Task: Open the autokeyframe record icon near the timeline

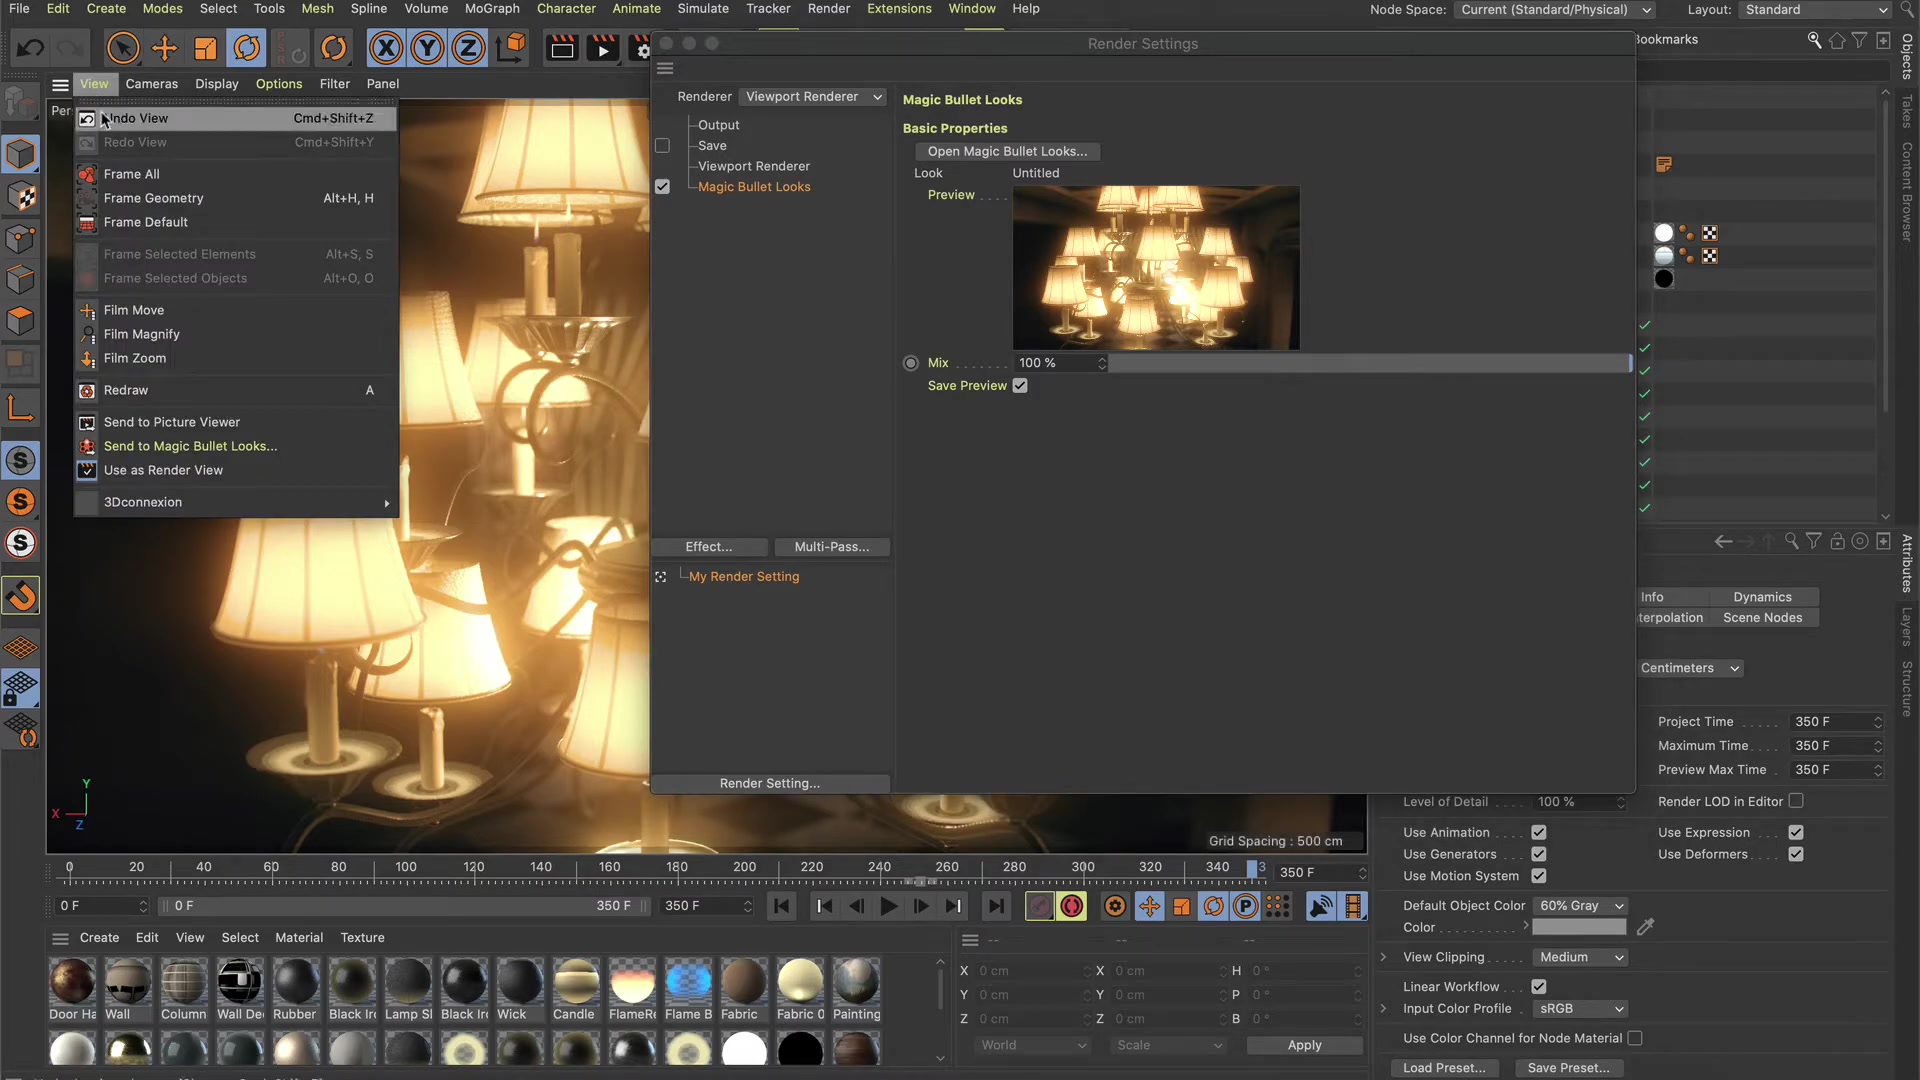Action: pyautogui.click(x=1071, y=906)
